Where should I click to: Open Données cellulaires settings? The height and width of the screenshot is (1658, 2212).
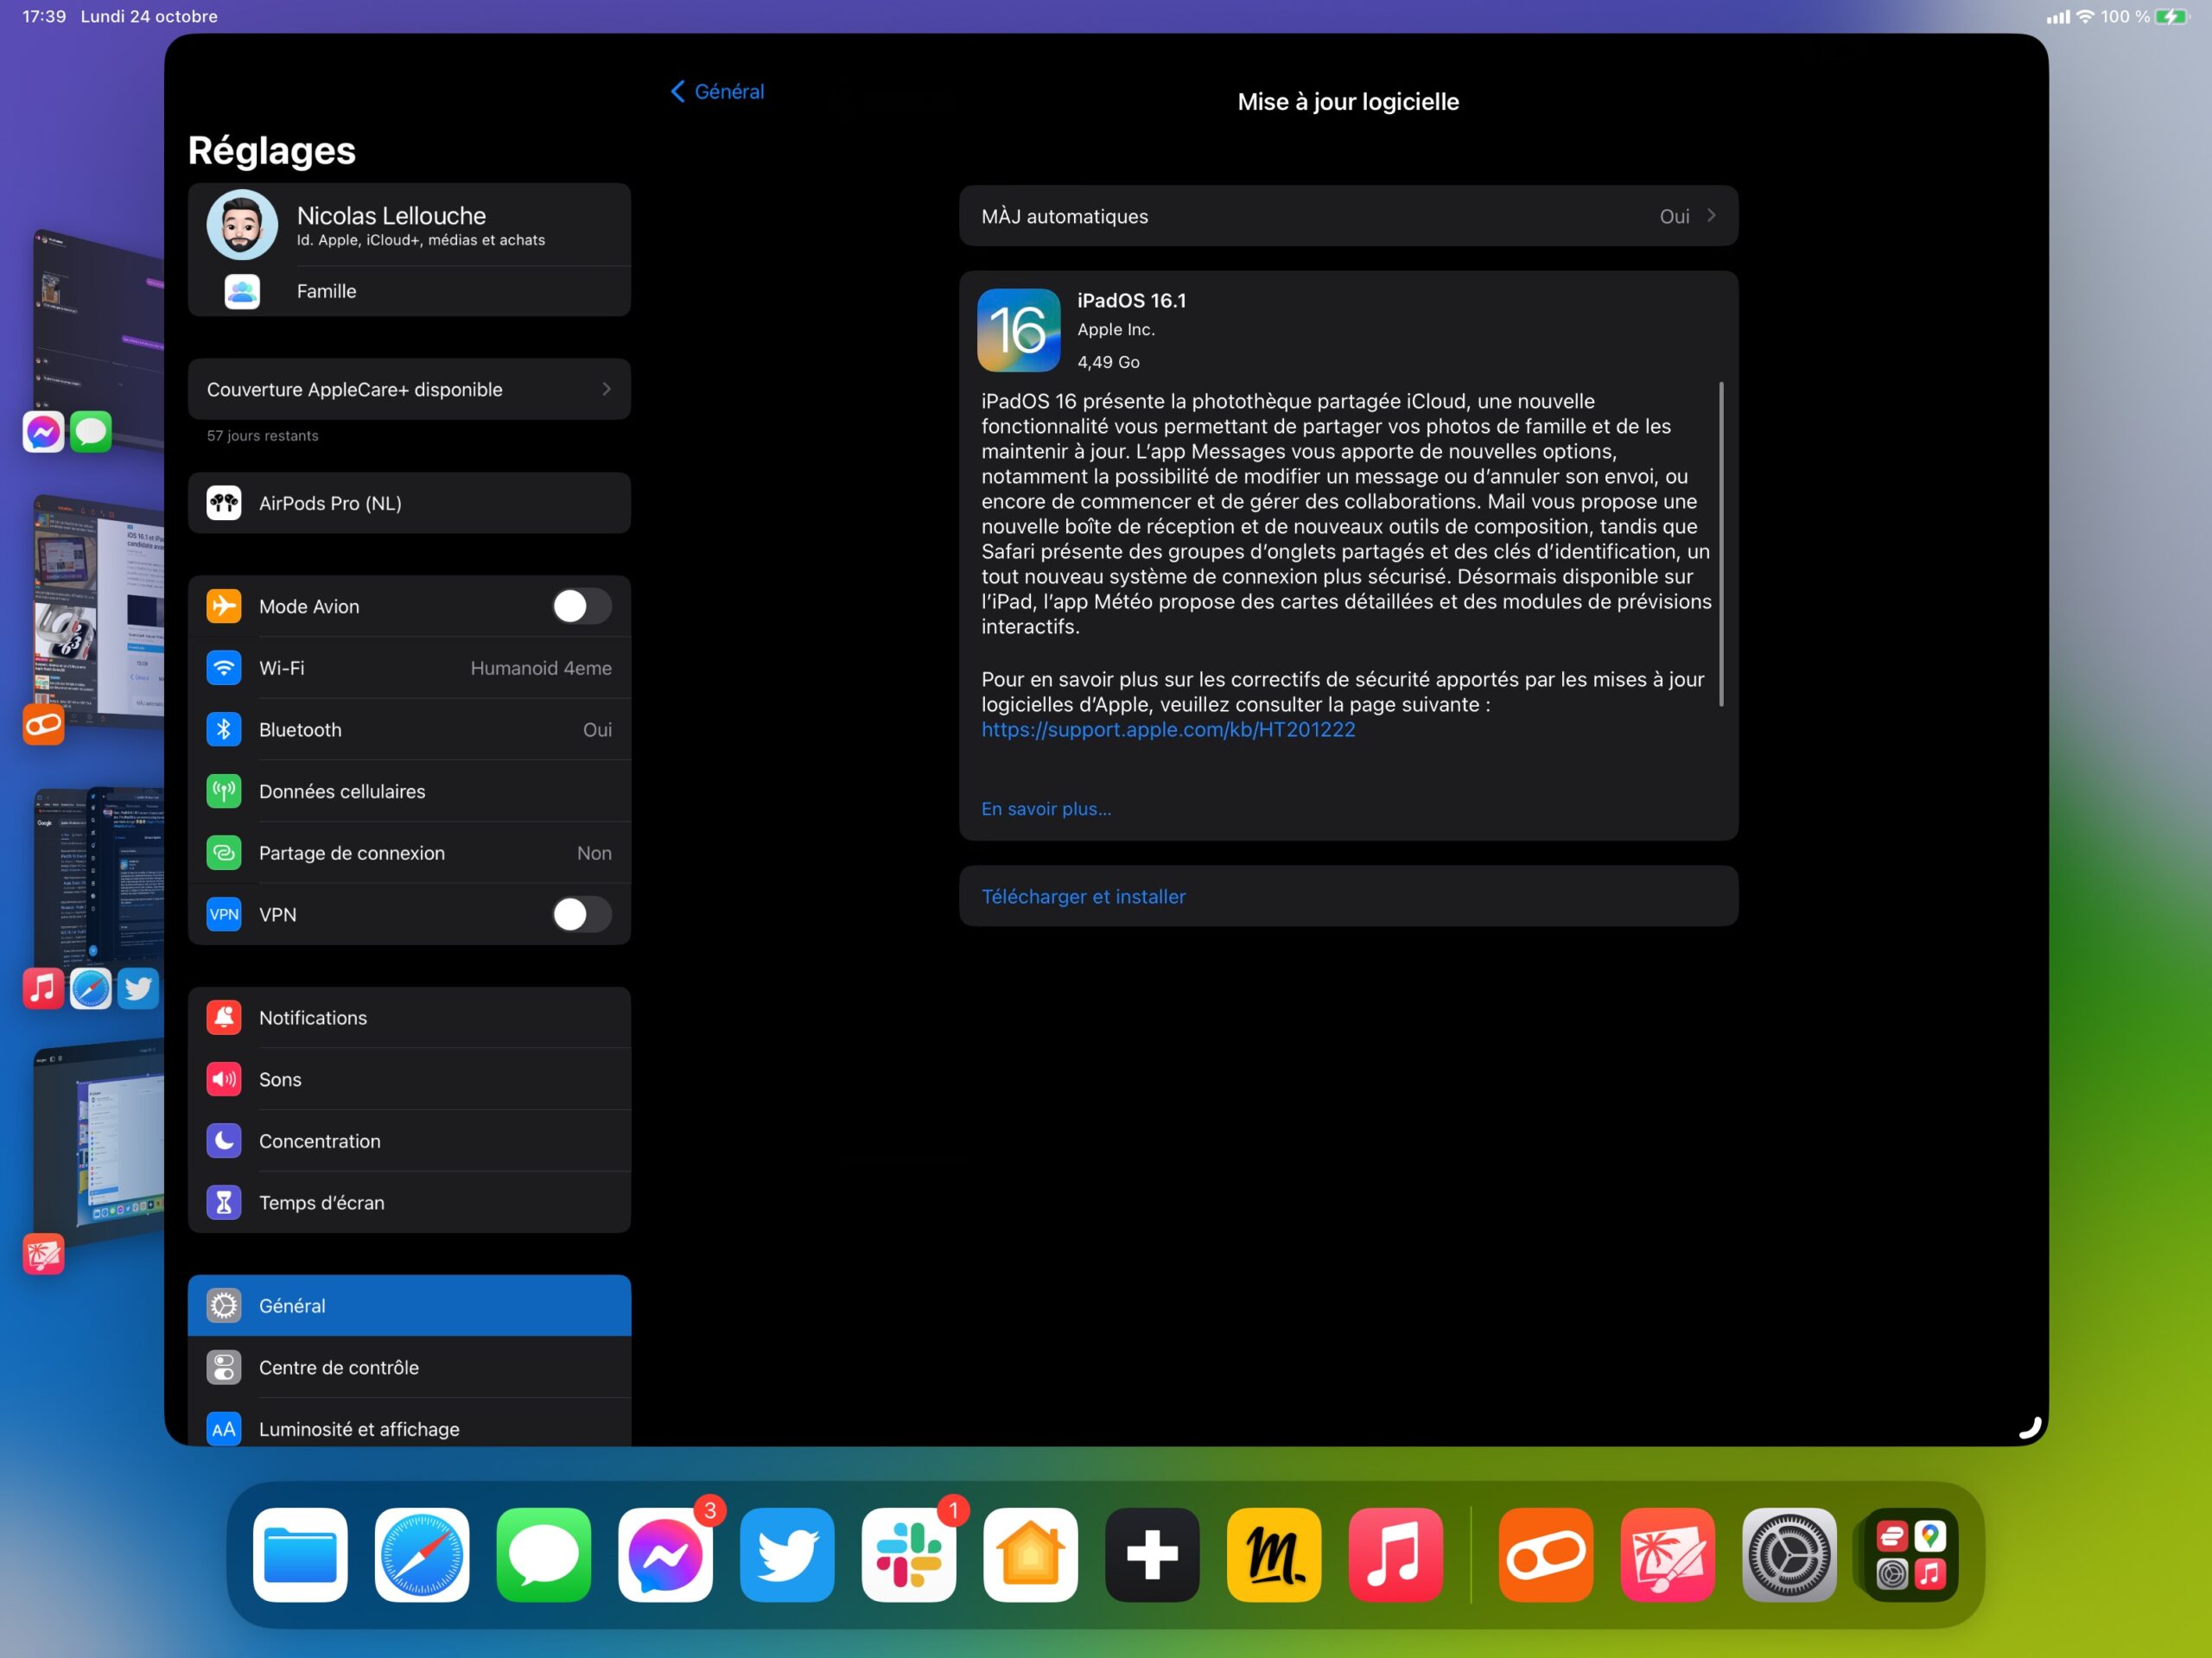409,791
